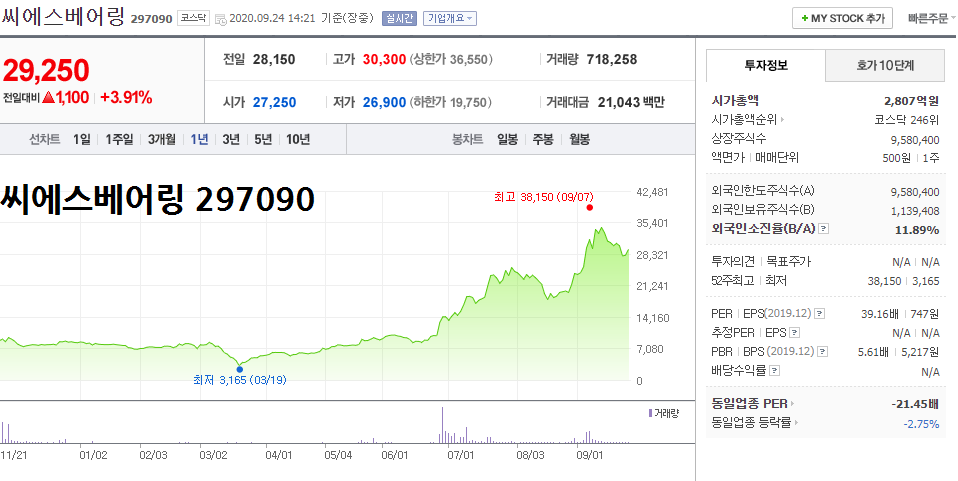Click help icon next to PBR BPS(2019.12)
Image resolution: width=958 pixels, height=481 pixels.
823,352
